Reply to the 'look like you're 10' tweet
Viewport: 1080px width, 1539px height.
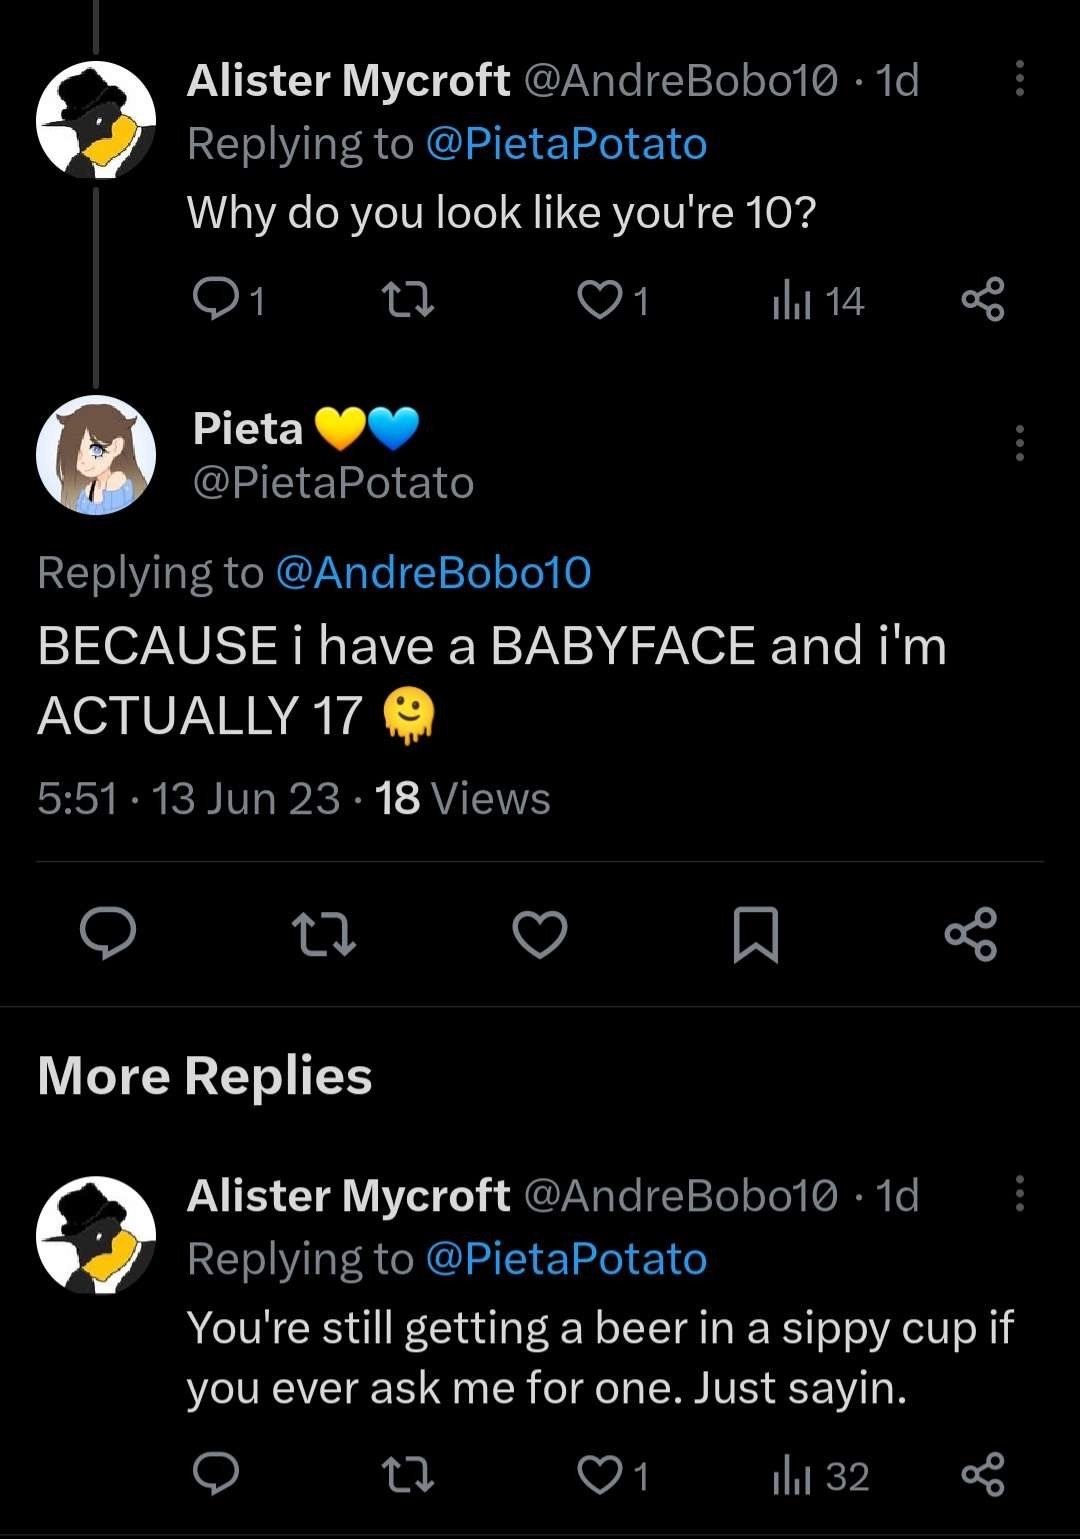(x=214, y=300)
